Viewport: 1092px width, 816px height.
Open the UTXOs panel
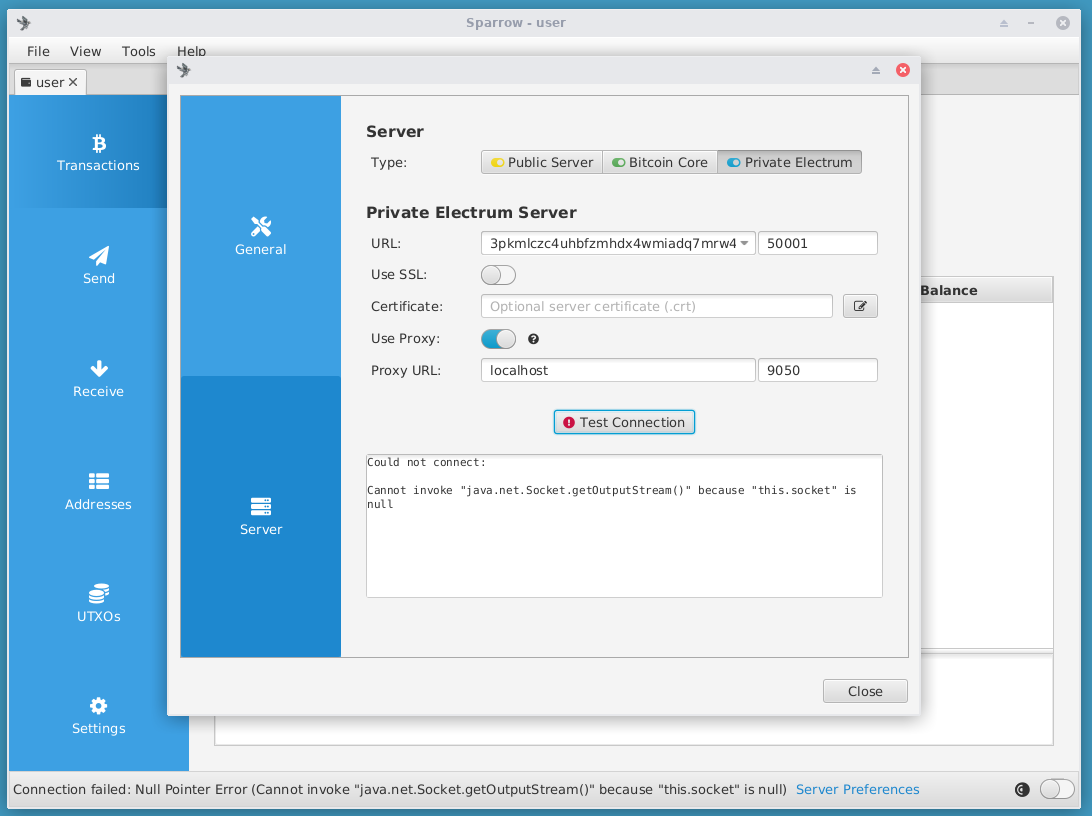[98, 604]
